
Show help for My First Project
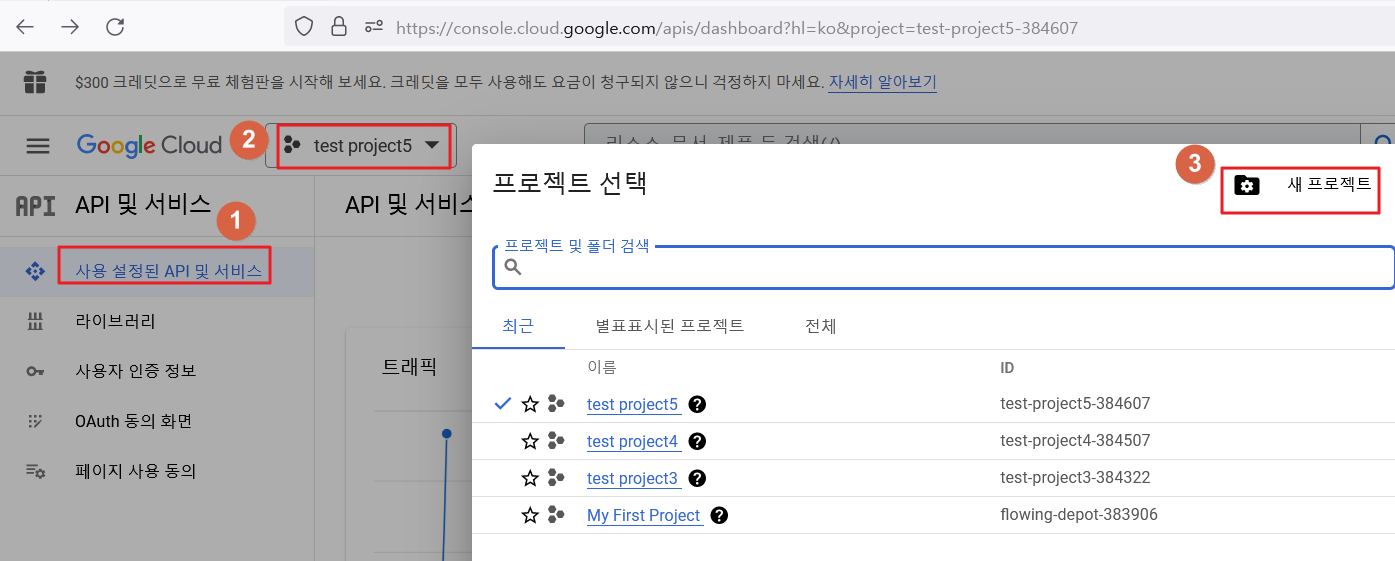point(719,515)
